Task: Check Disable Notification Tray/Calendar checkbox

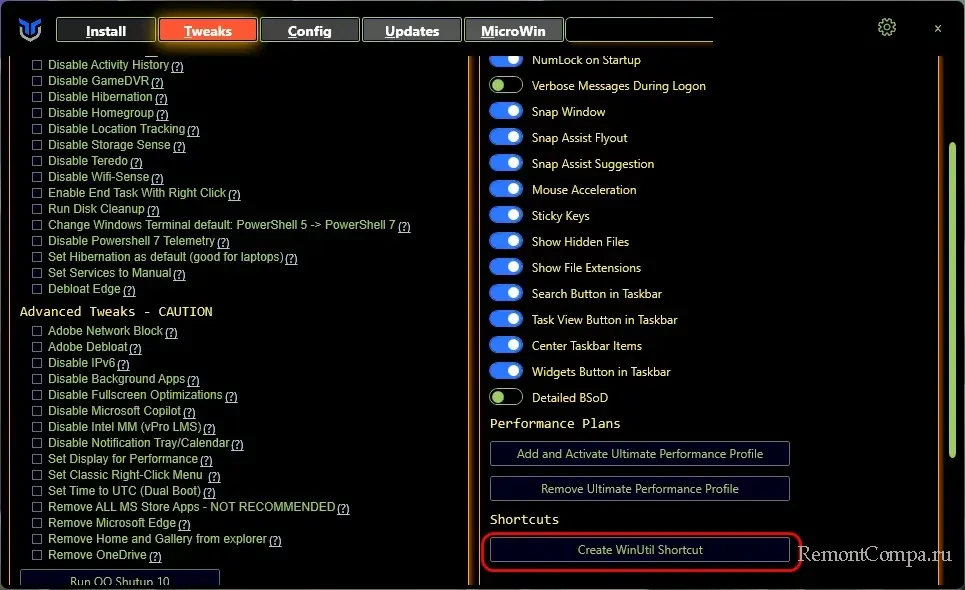Action: coord(37,443)
